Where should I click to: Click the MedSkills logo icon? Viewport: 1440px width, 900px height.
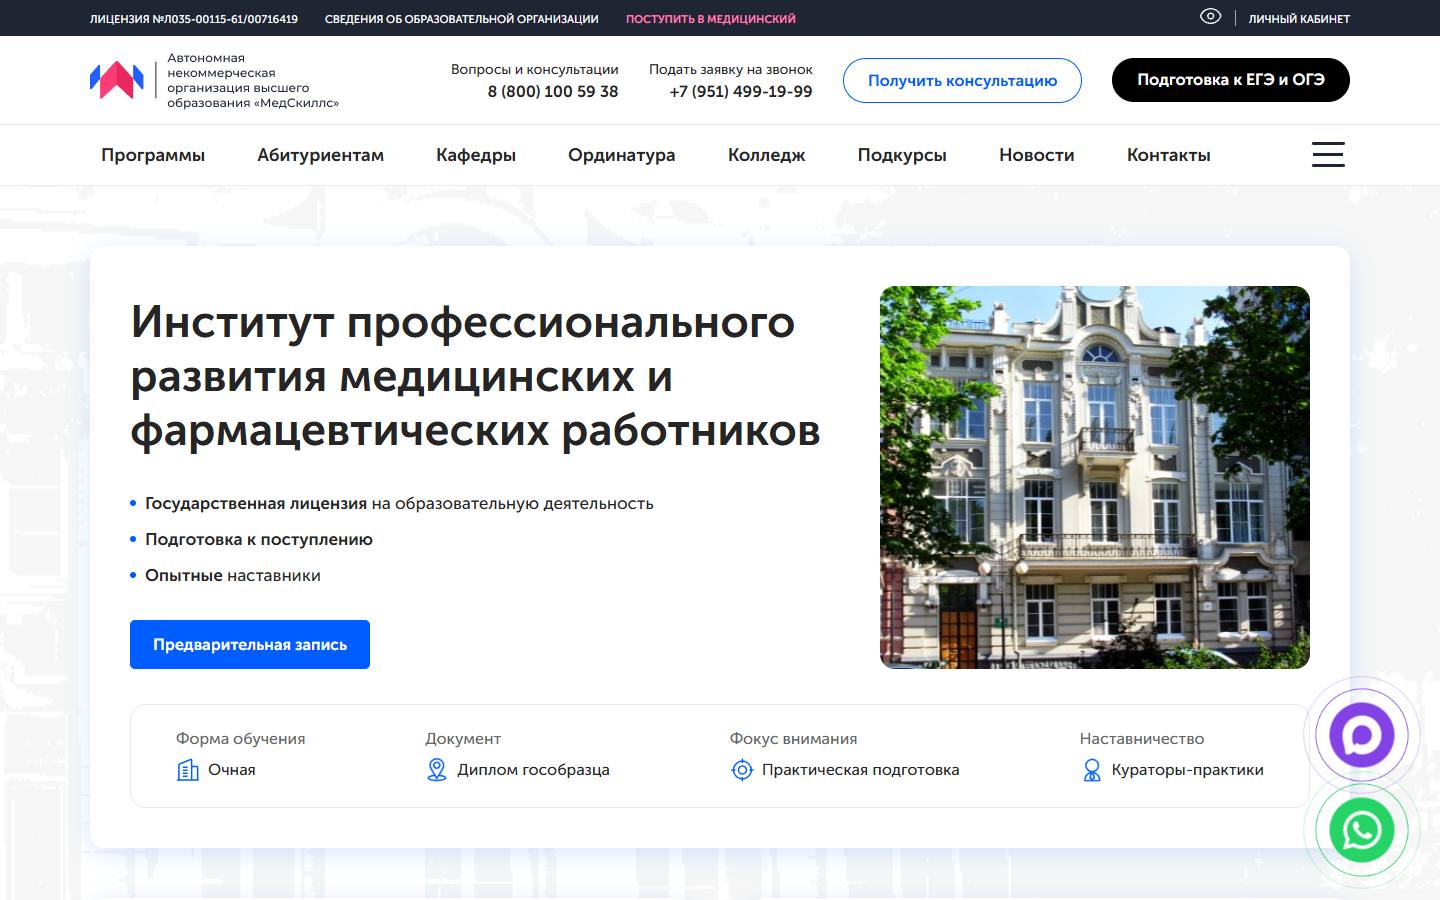[x=116, y=80]
